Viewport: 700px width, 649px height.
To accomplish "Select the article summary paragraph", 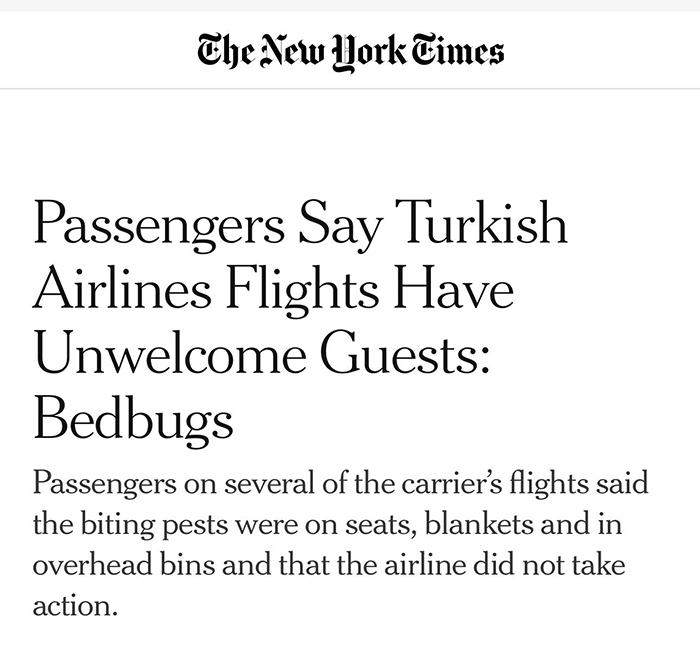I will 340,544.
